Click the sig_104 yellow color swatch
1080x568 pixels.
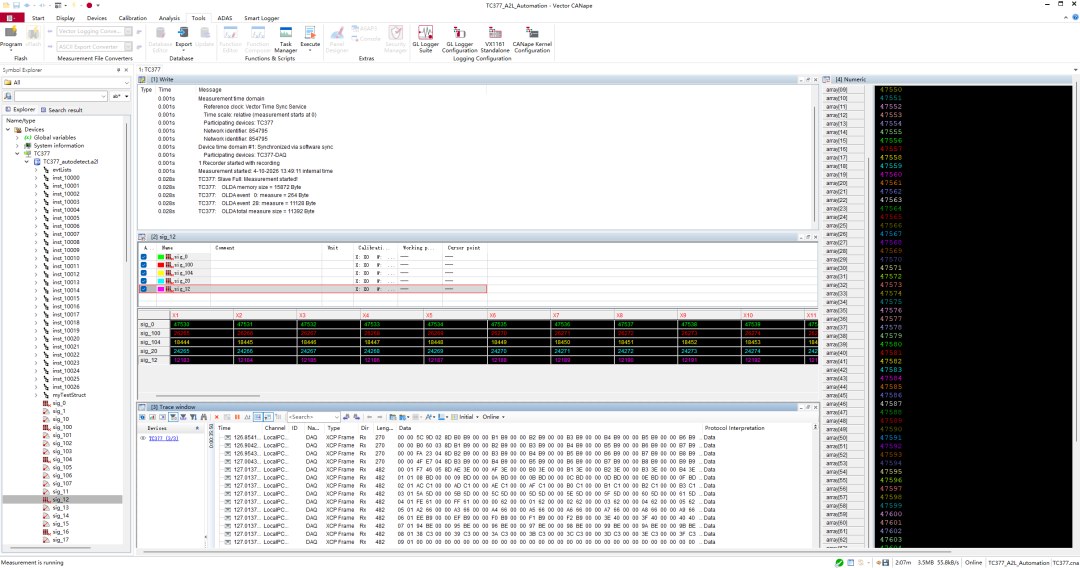pos(160,273)
